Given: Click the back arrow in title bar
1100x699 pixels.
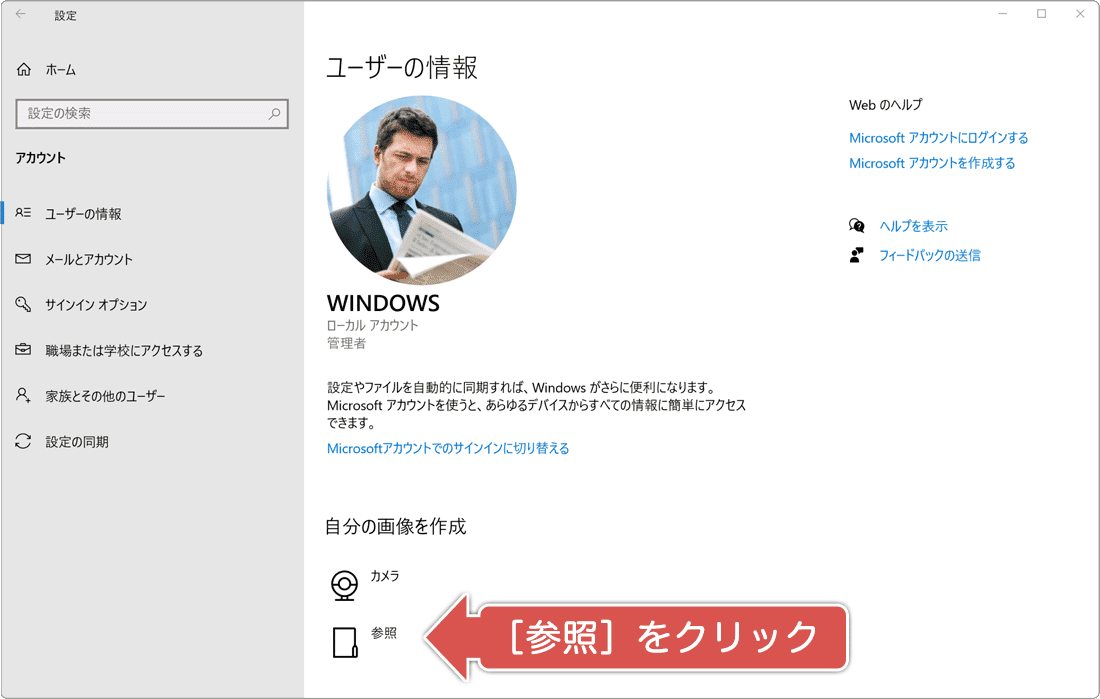Looking at the screenshot, I should click(21, 15).
